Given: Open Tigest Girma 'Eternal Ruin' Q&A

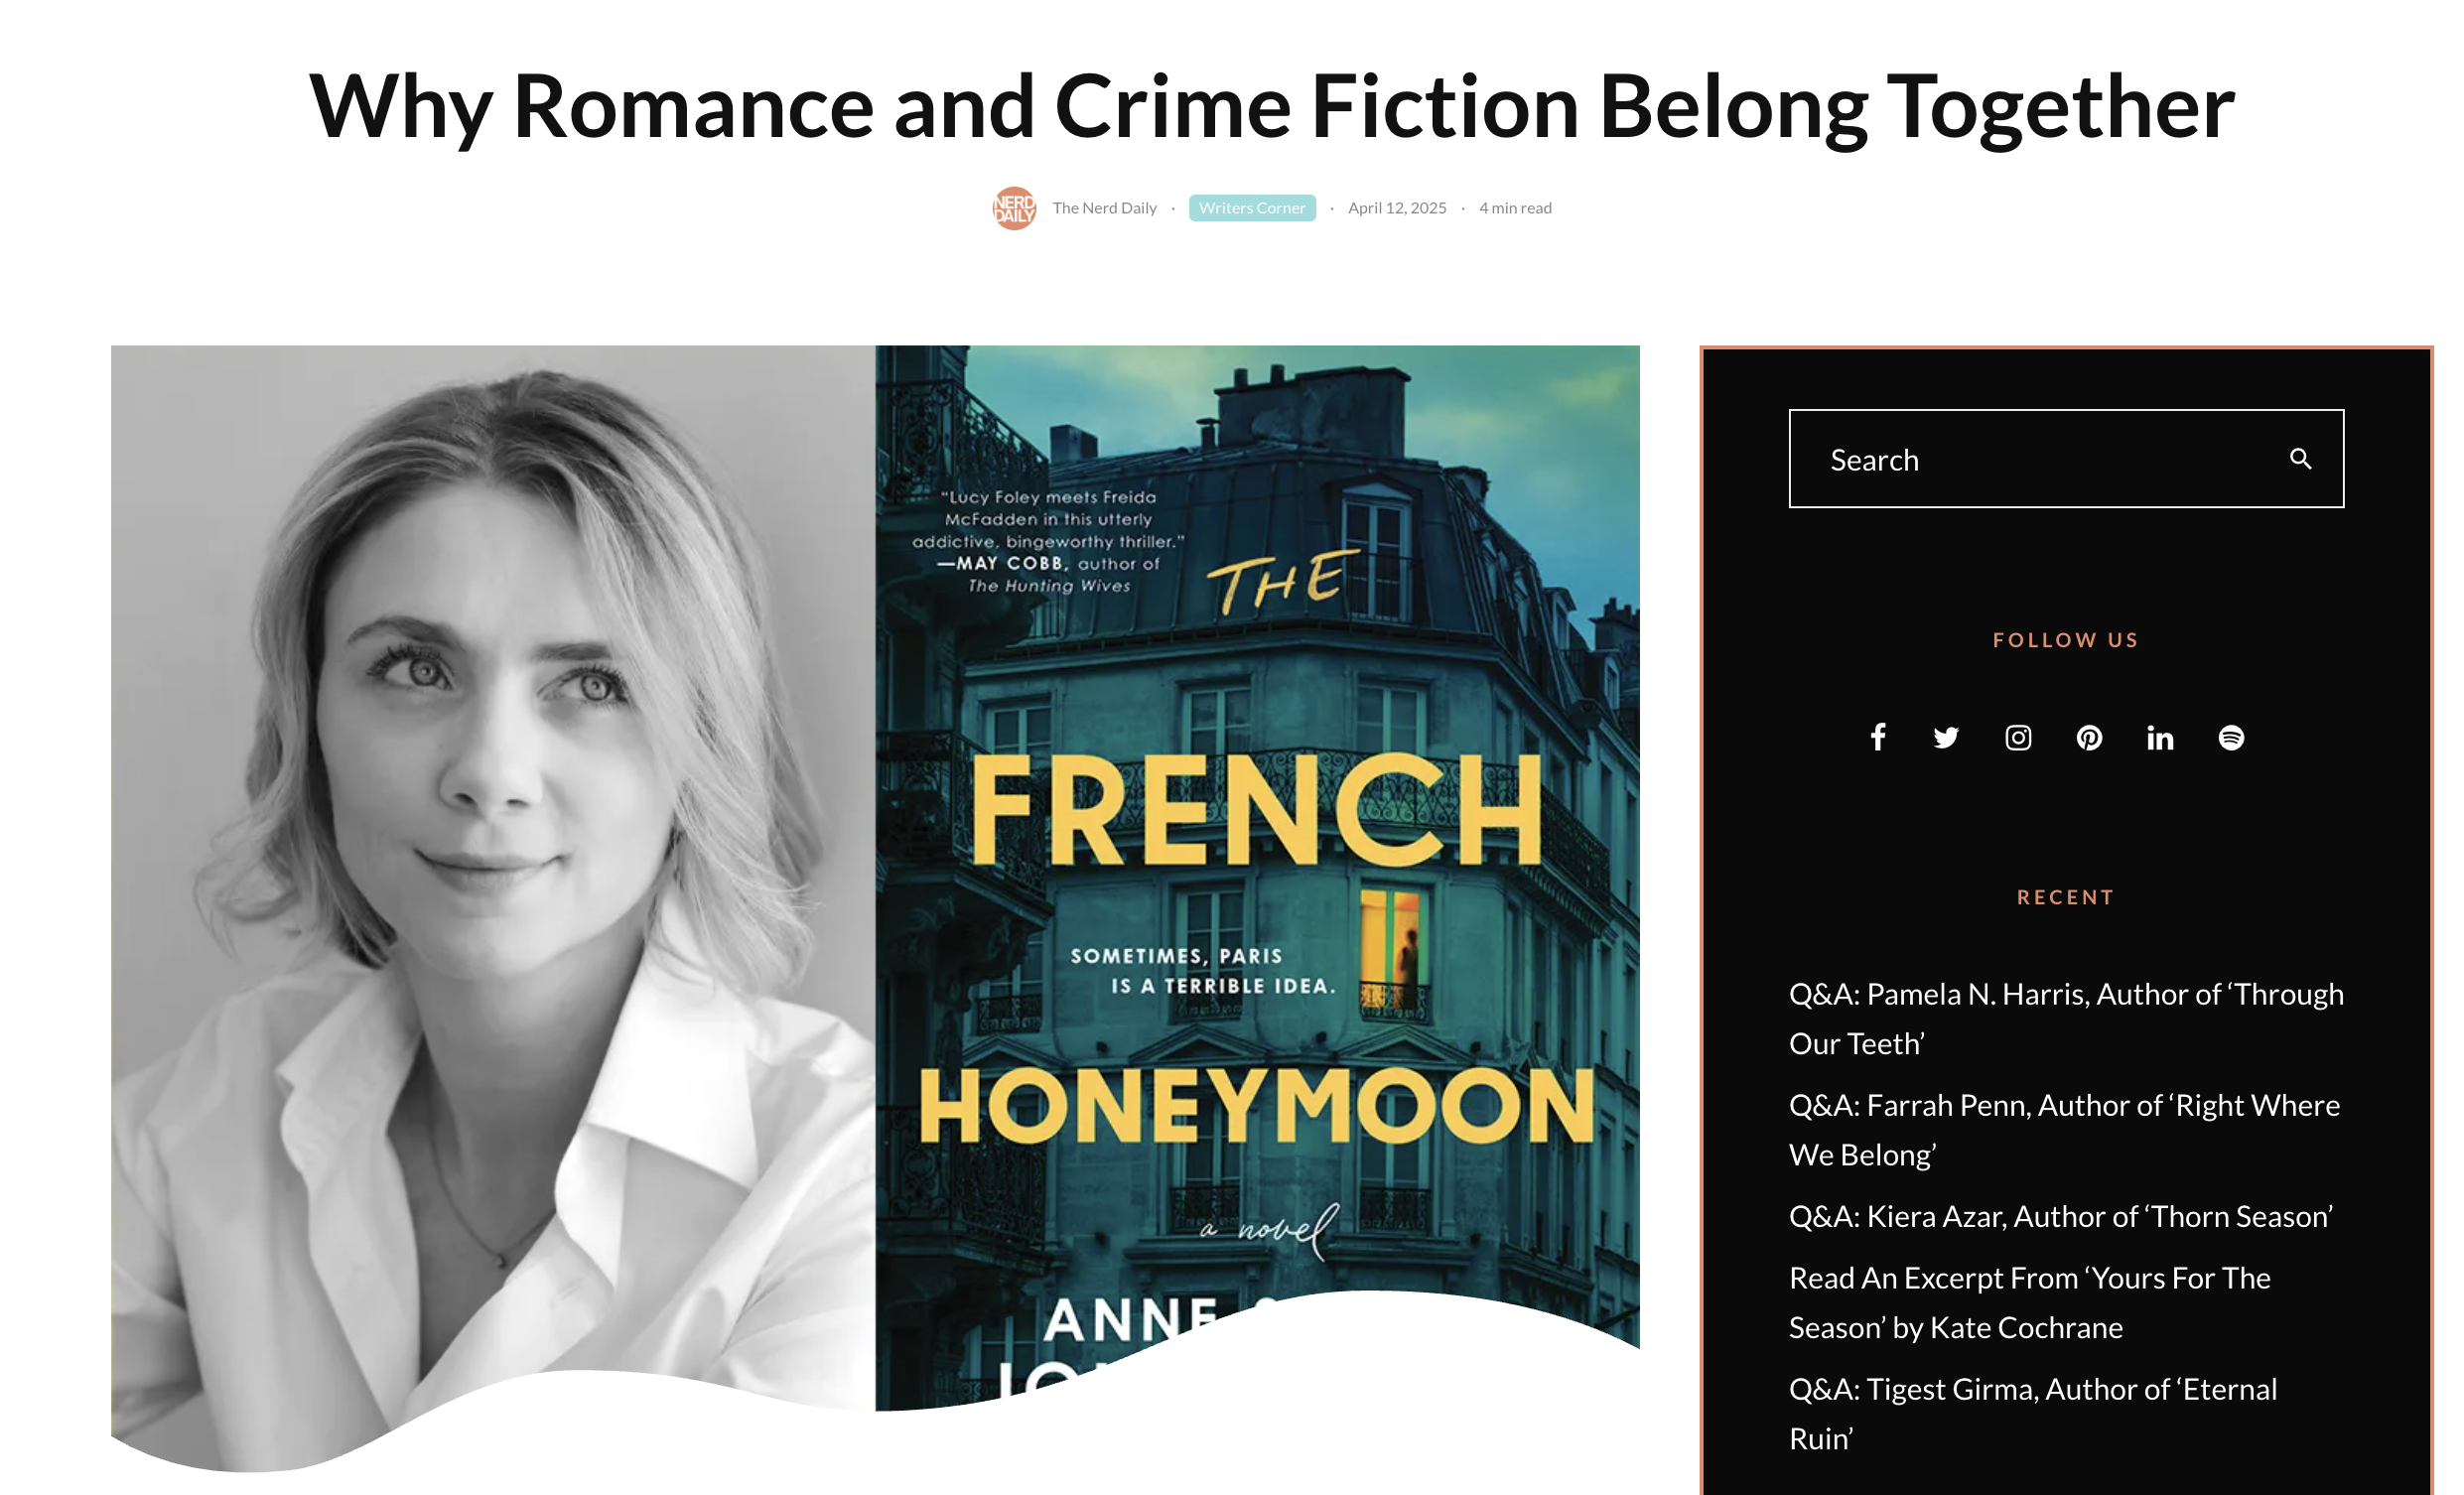Looking at the screenshot, I should coord(2033,1414).
